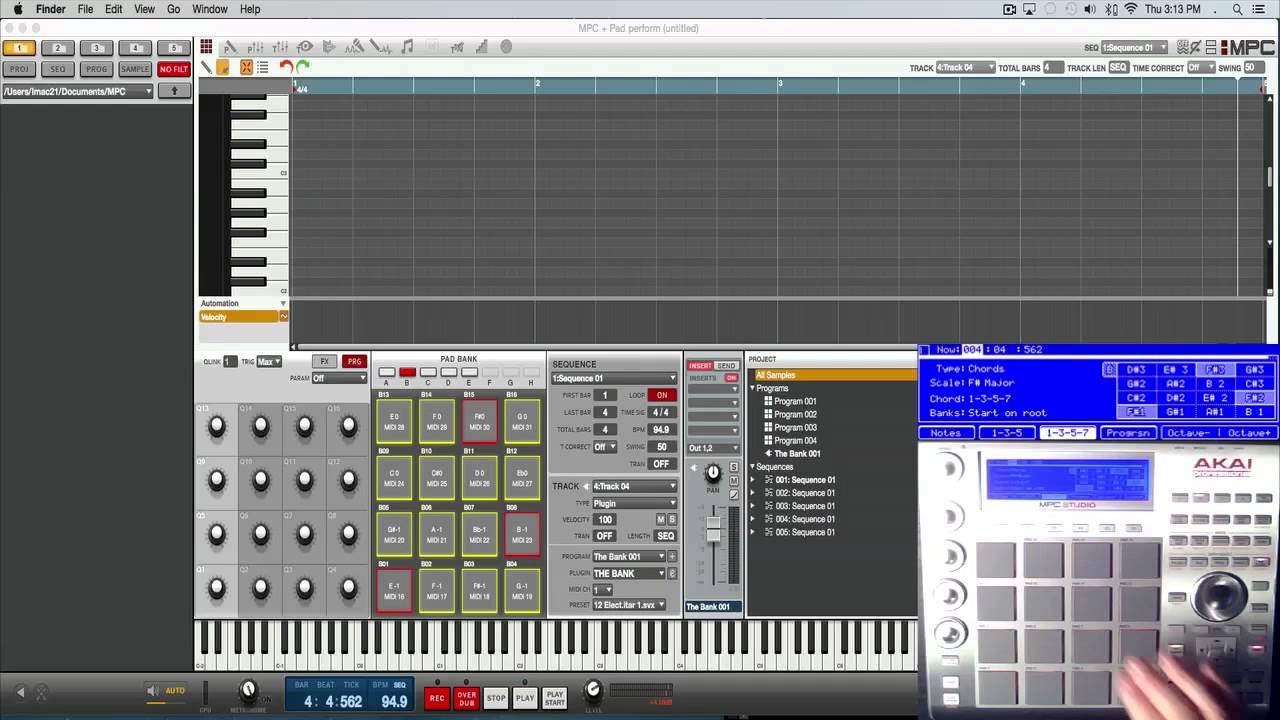Image resolution: width=1280 pixels, height=720 pixels.
Task: Open Sample Record microphone icon
Action: tap(355, 47)
